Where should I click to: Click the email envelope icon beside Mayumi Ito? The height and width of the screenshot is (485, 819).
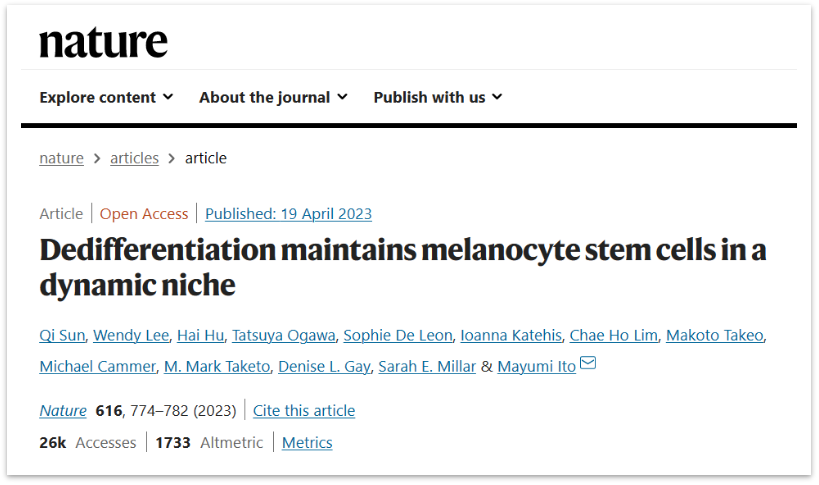588,364
